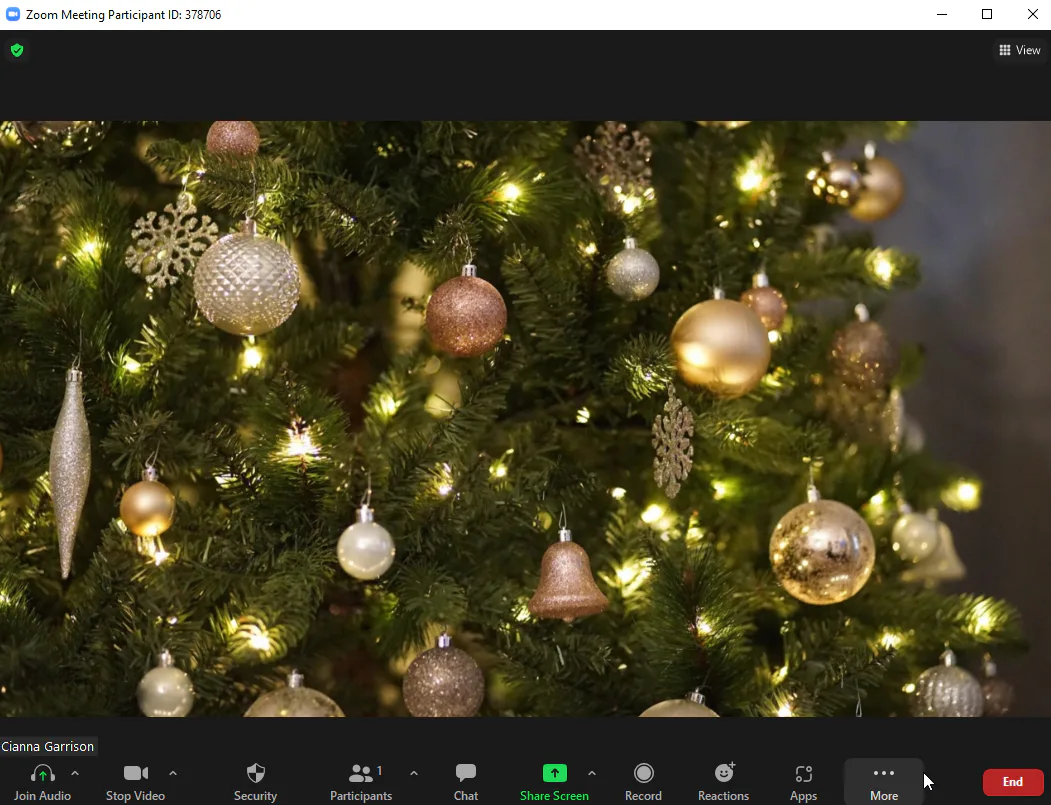1051x805 pixels.
Task: Start Share Screen
Action: point(554,782)
